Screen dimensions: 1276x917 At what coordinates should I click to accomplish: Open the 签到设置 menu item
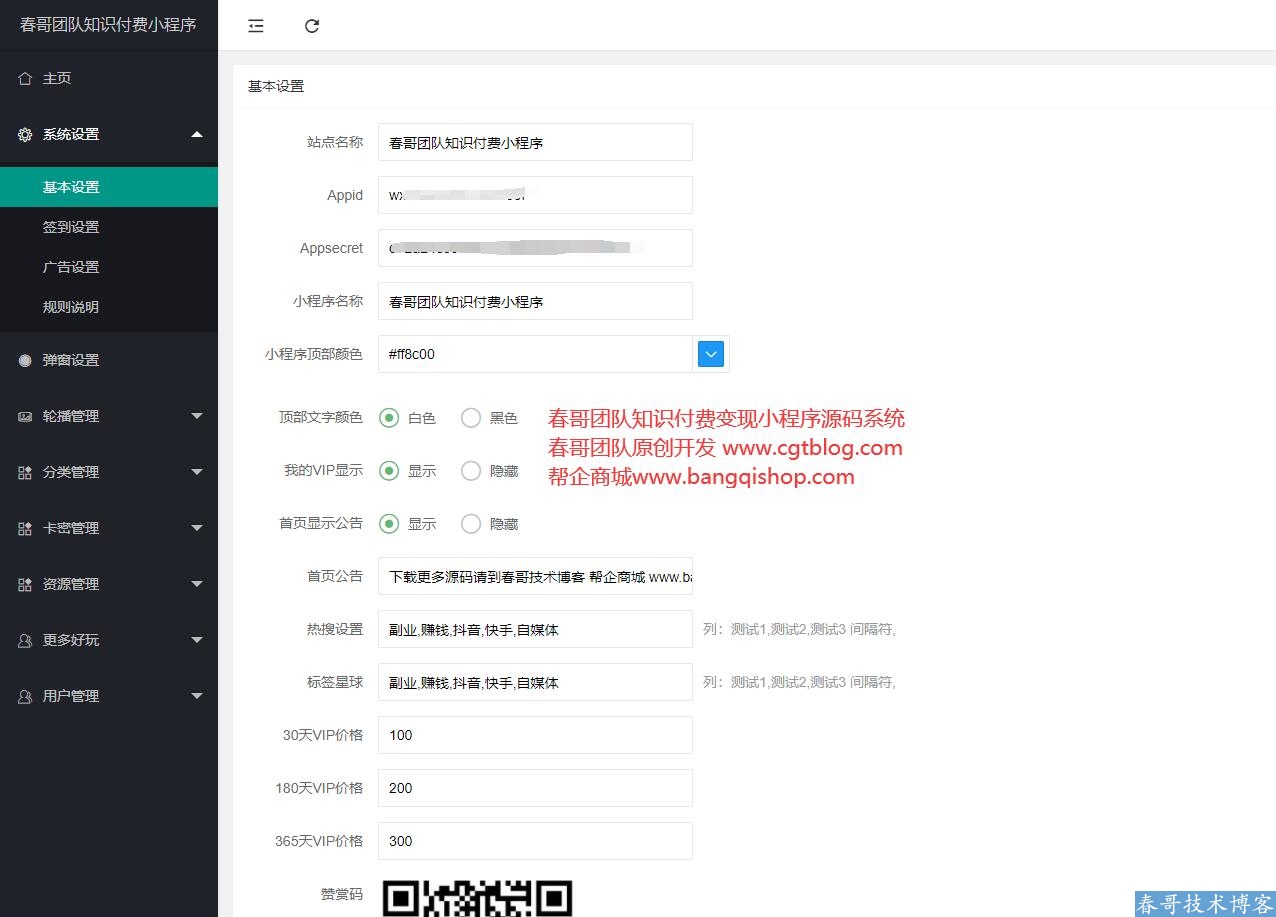coord(71,227)
